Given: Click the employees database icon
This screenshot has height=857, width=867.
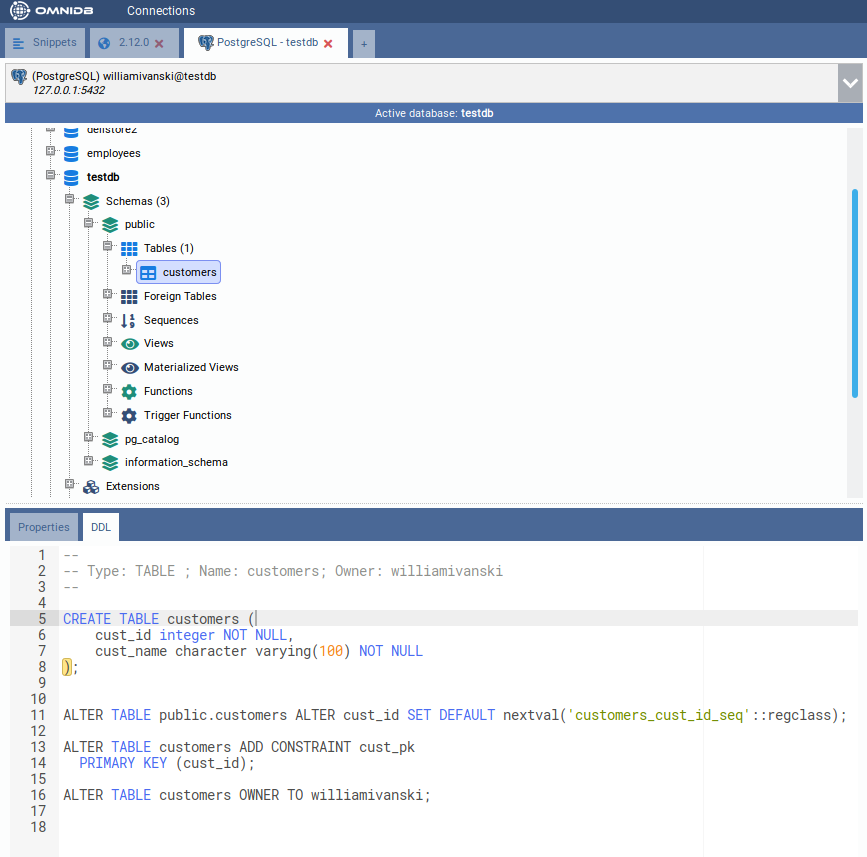Looking at the screenshot, I should [x=71, y=154].
